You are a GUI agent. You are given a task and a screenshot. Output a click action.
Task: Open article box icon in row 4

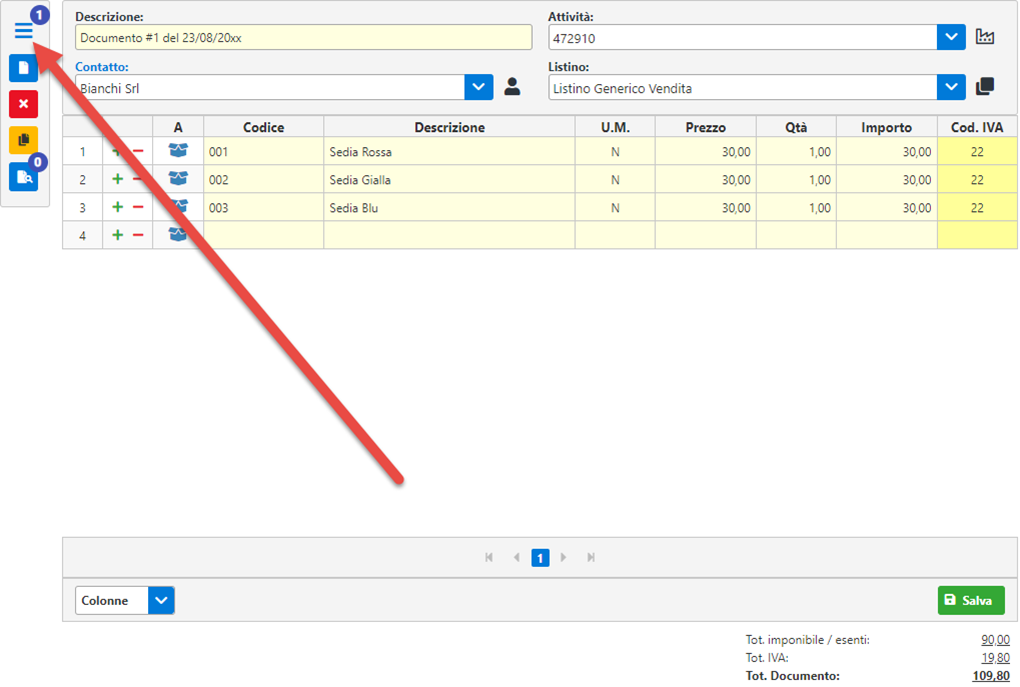tap(178, 234)
